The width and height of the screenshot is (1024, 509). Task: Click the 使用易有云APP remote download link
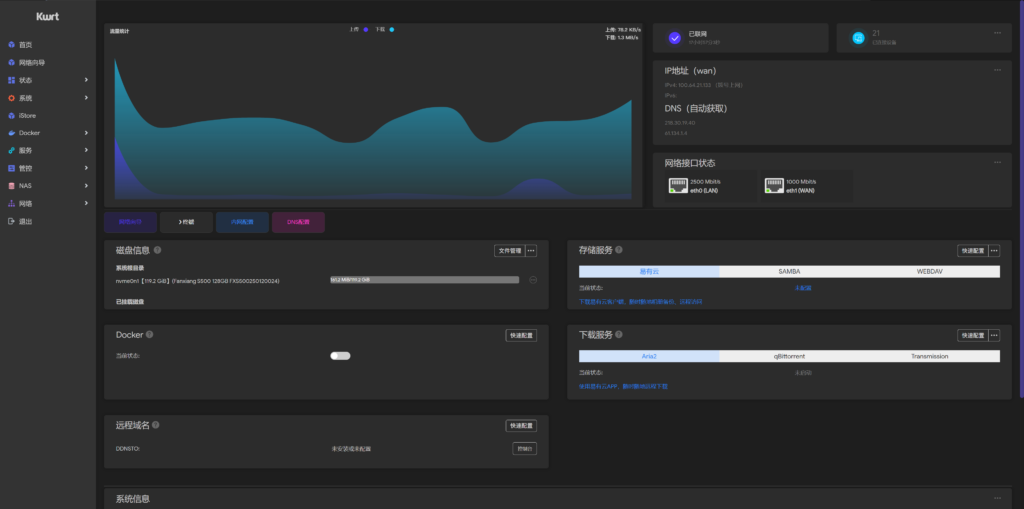click(623, 386)
